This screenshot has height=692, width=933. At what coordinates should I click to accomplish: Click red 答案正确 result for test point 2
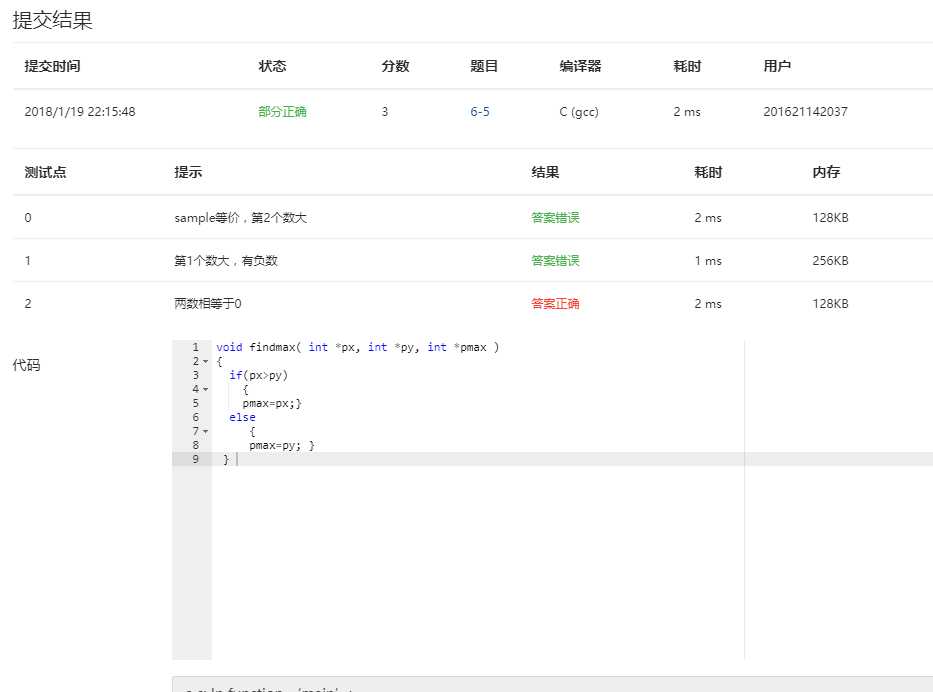[555, 303]
